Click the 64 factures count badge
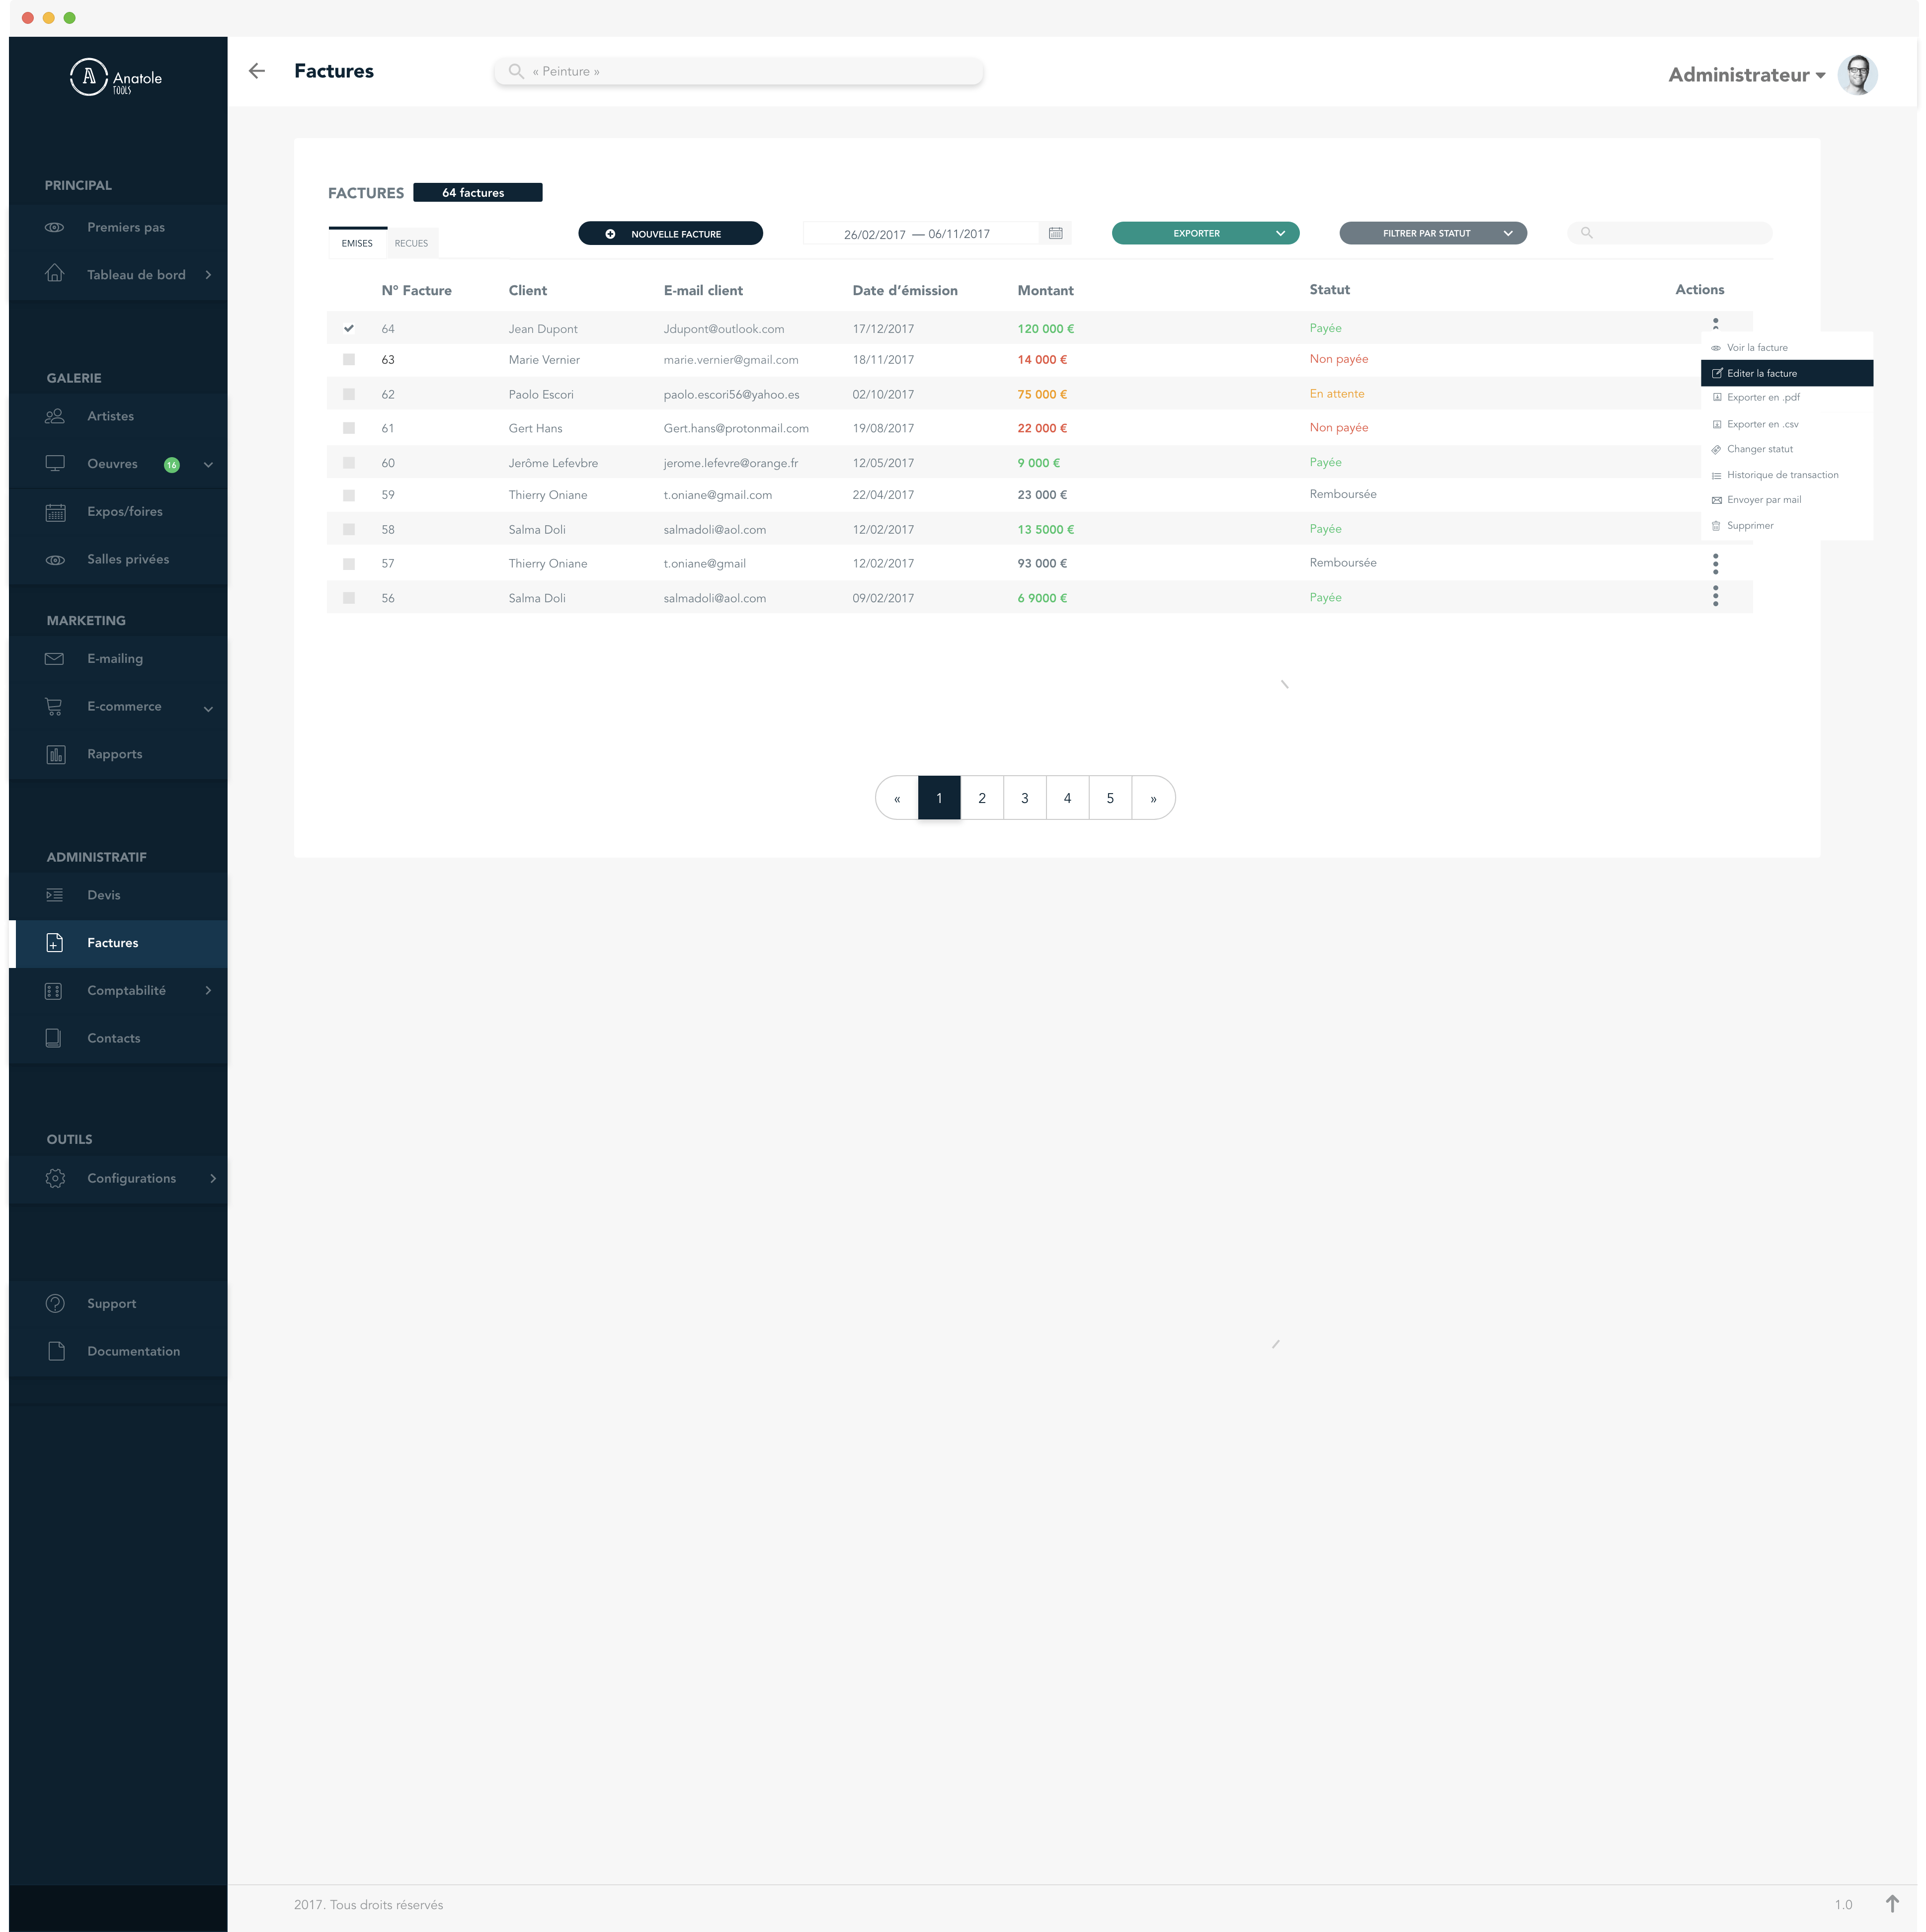The height and width of the screenshot is (1932, 1926). click(x=477, y=192)
